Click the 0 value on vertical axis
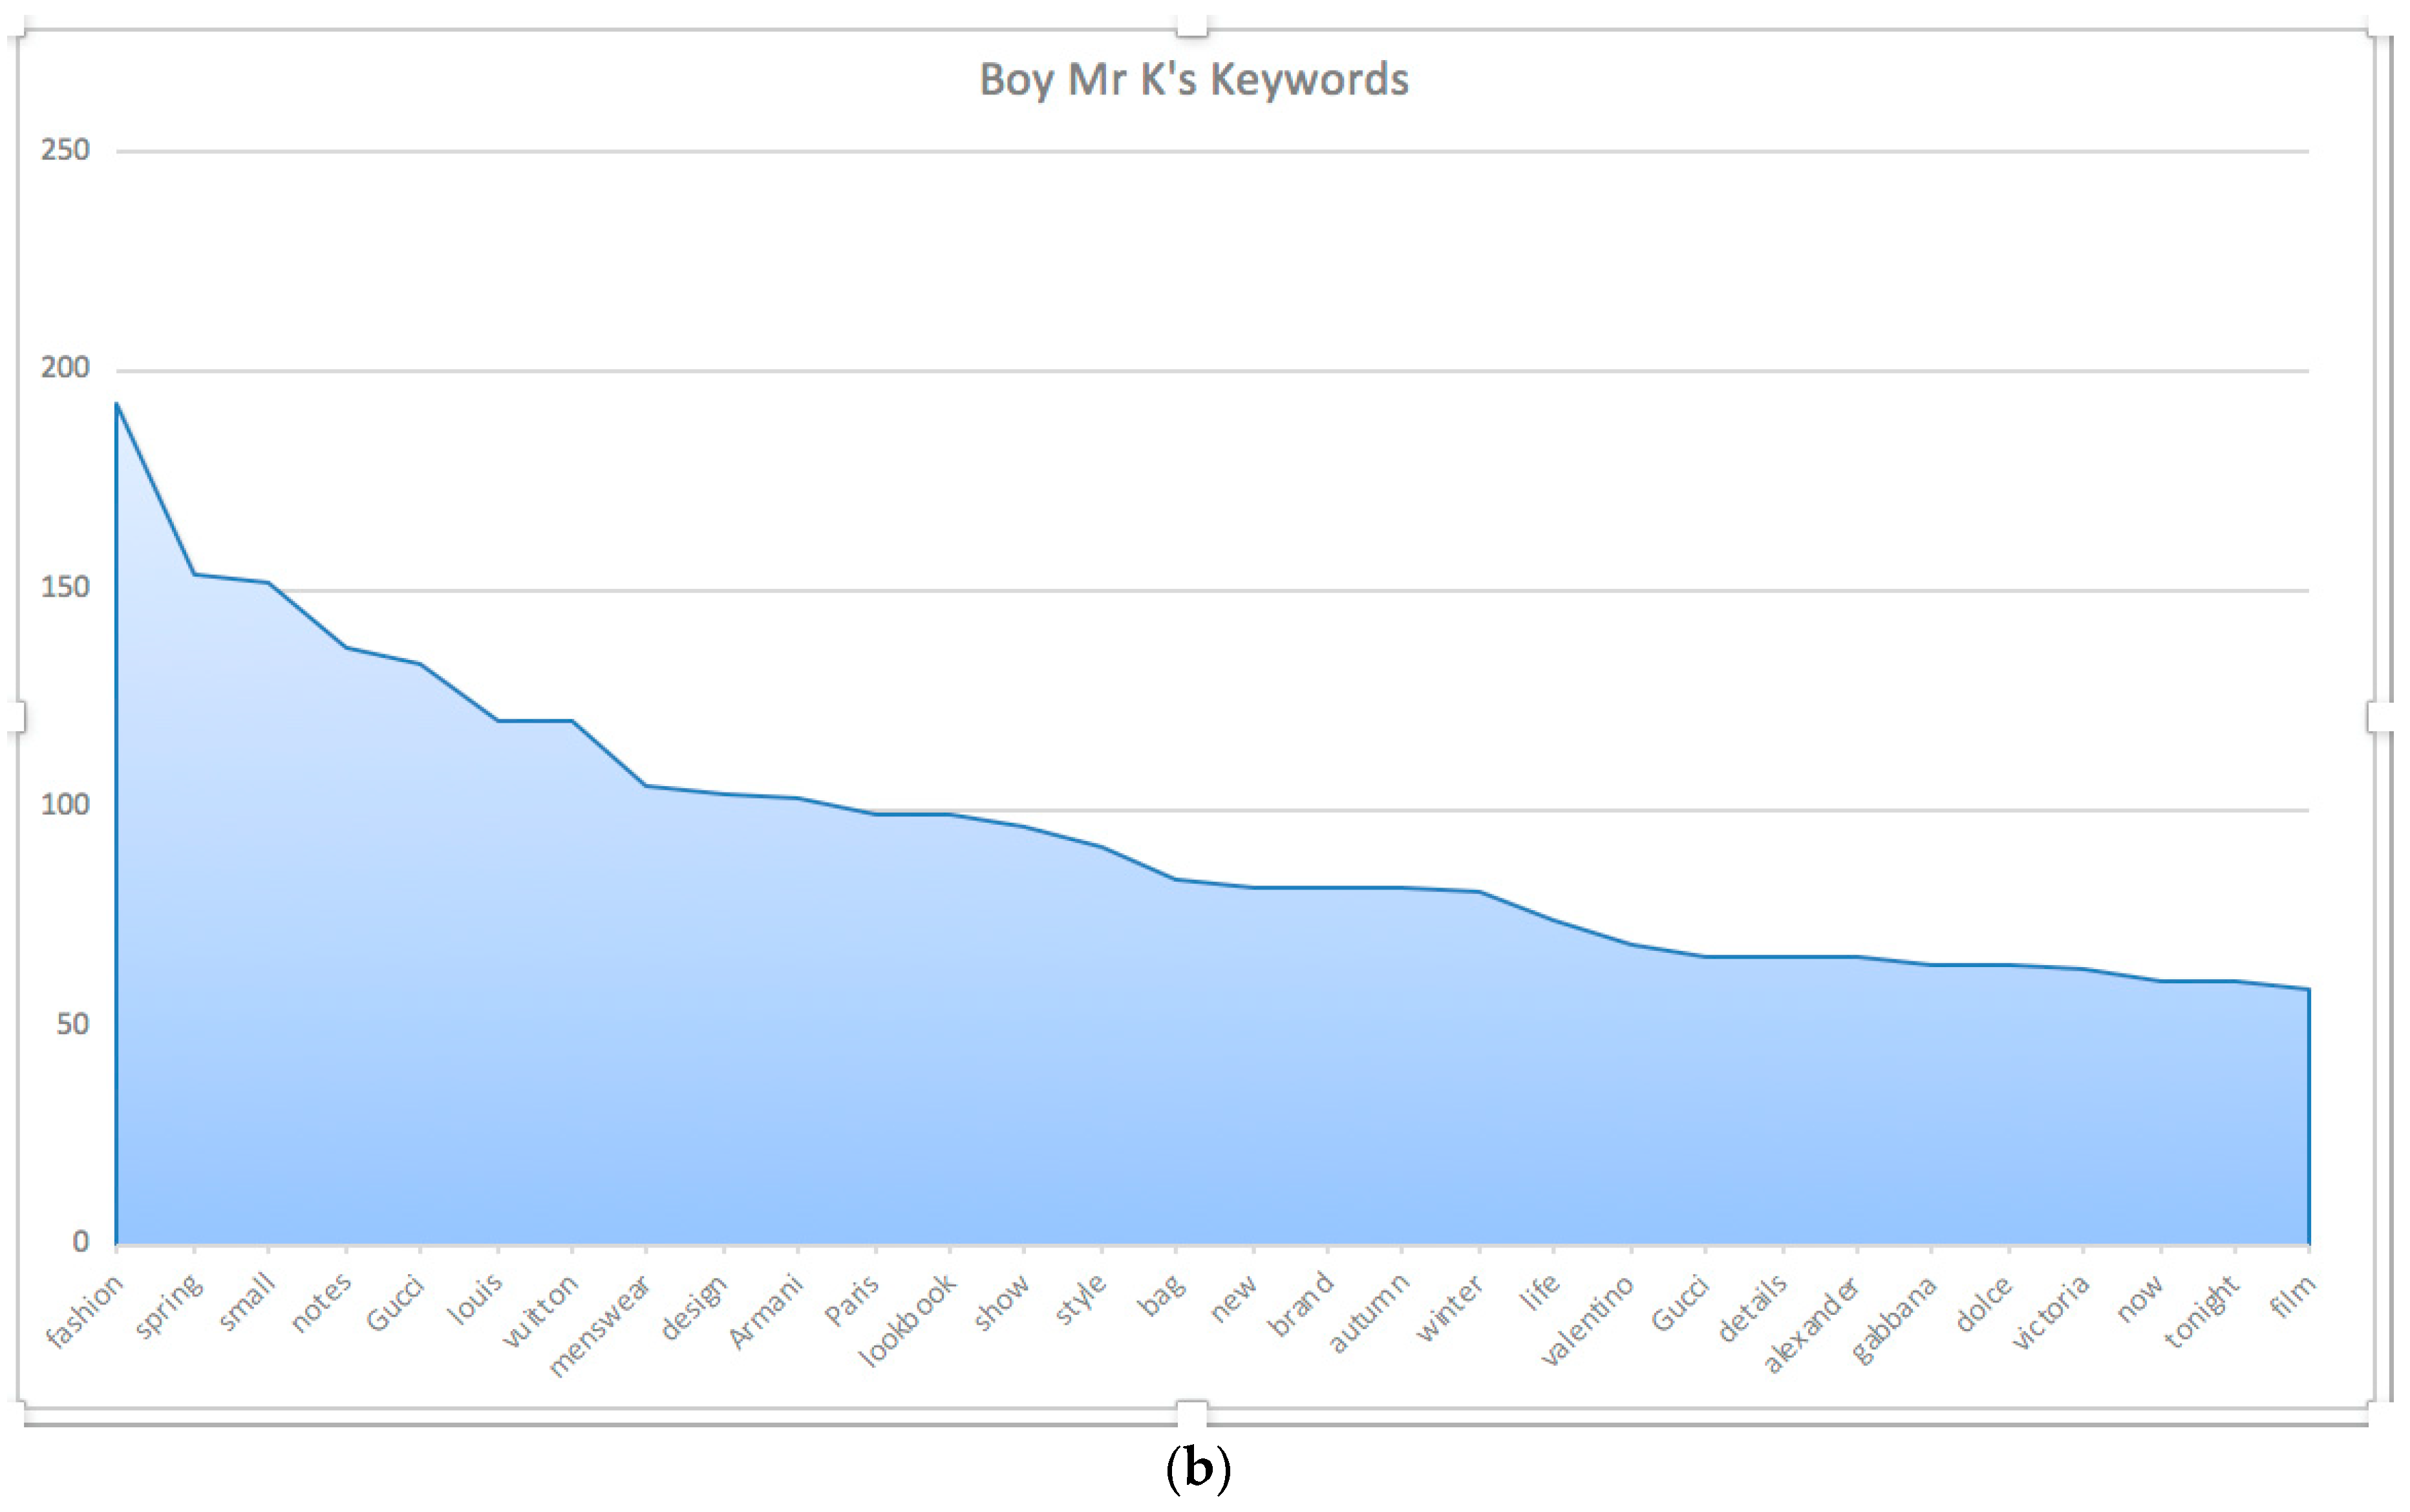Screen dimensions: 2410x1512 pyautogui.click(x=80, y=1242)
